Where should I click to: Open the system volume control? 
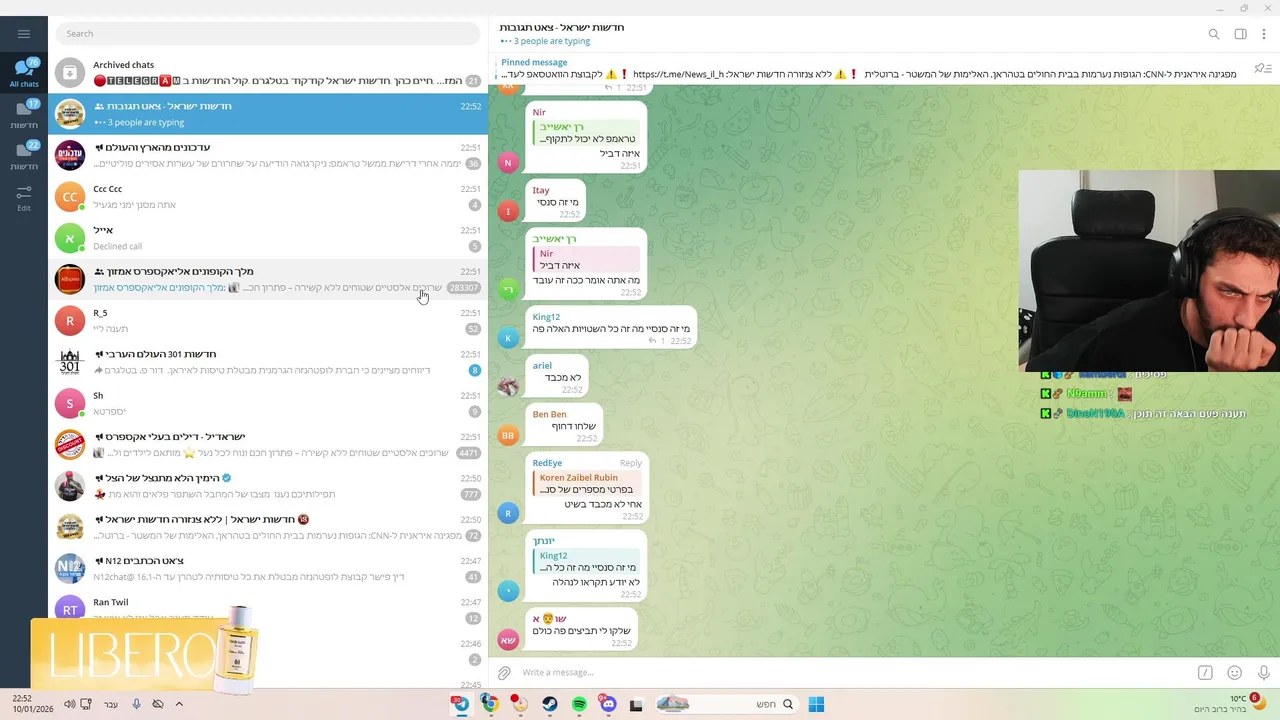[x=70, y=704]
